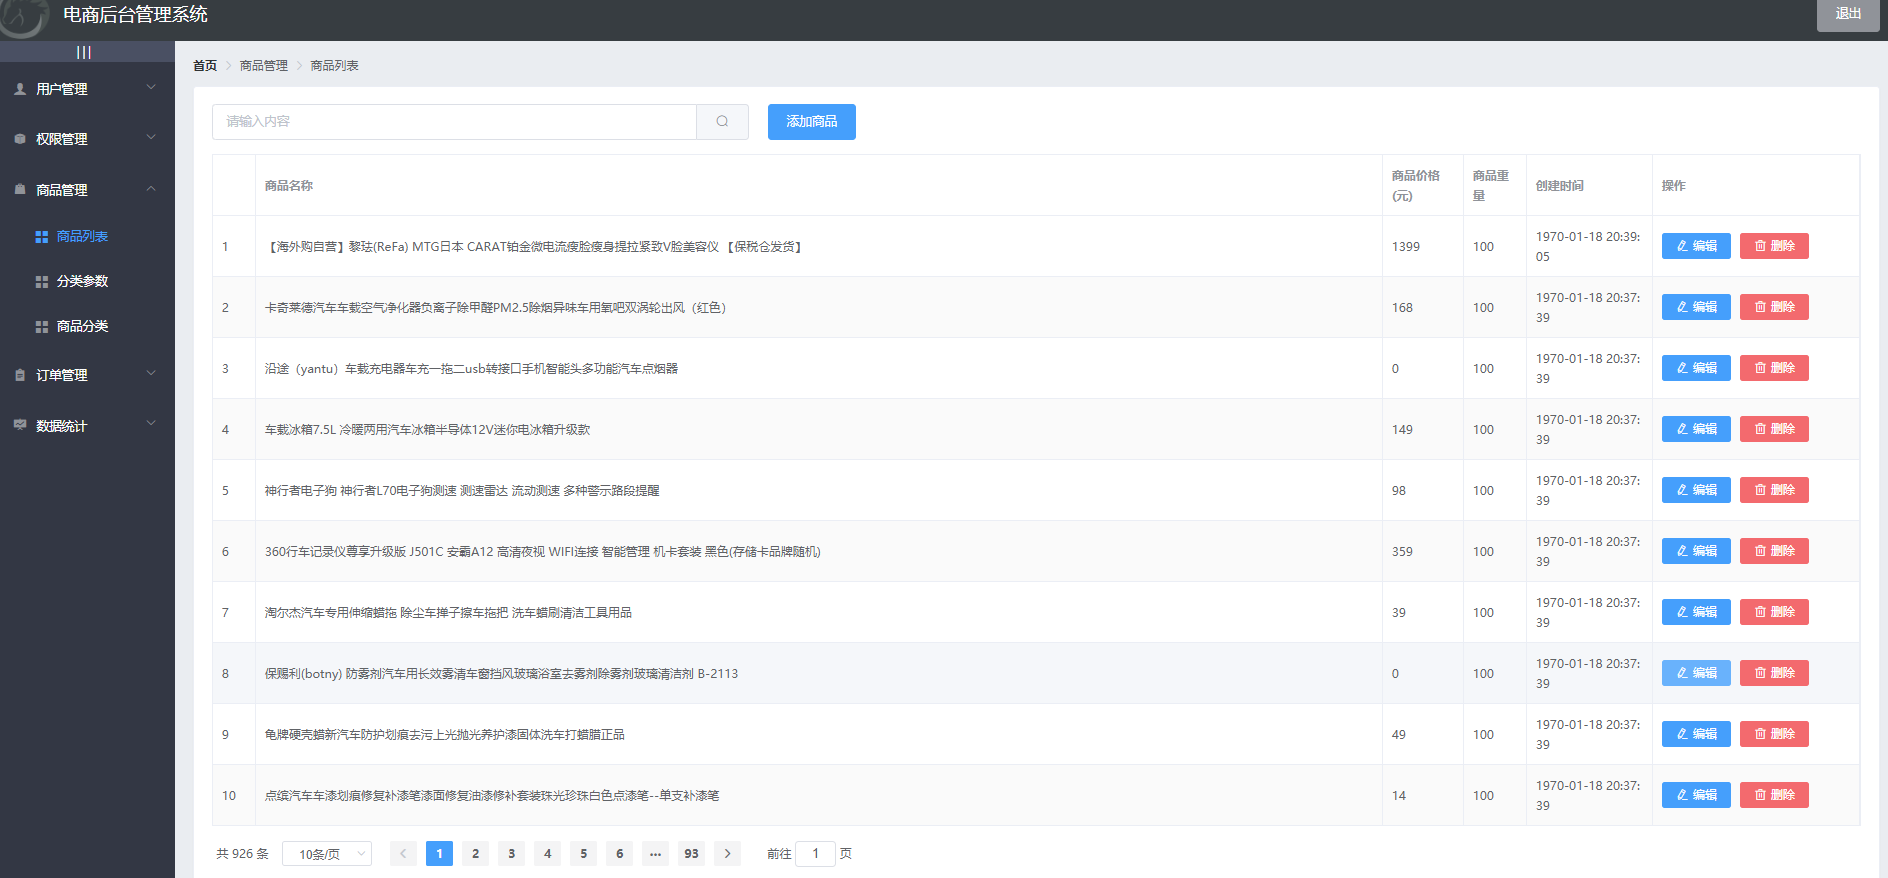Go to page 3

(511, 853)
